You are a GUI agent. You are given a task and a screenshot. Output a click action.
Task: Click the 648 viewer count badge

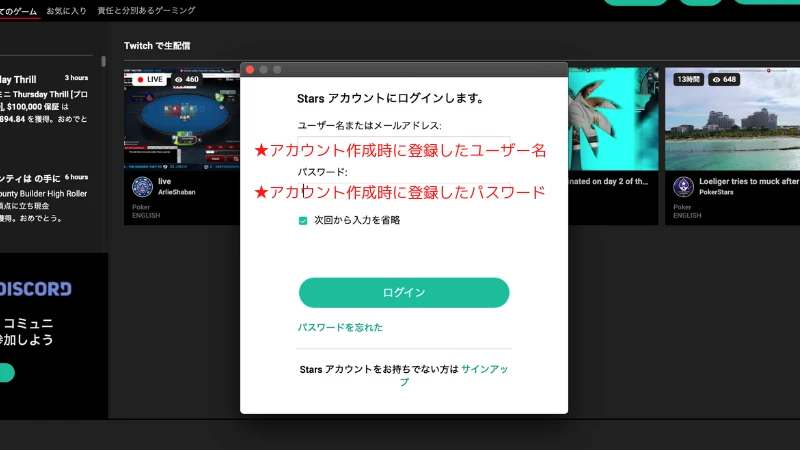(724, 79)
